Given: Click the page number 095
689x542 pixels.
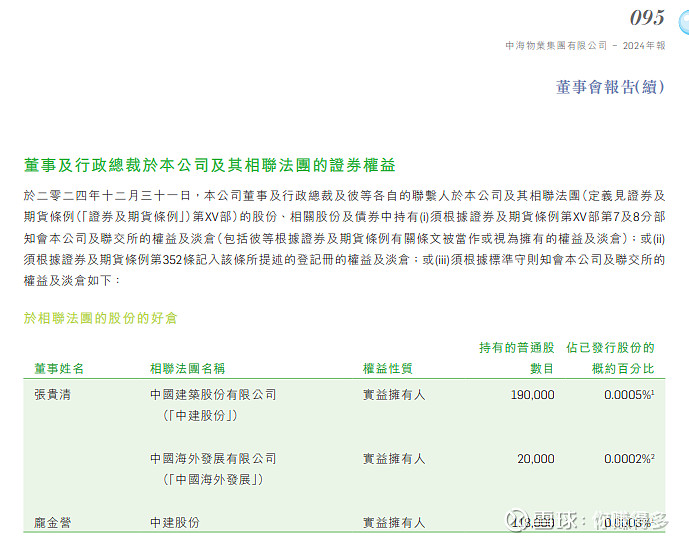Looking at the screenshot, I should tap(647, 18).
